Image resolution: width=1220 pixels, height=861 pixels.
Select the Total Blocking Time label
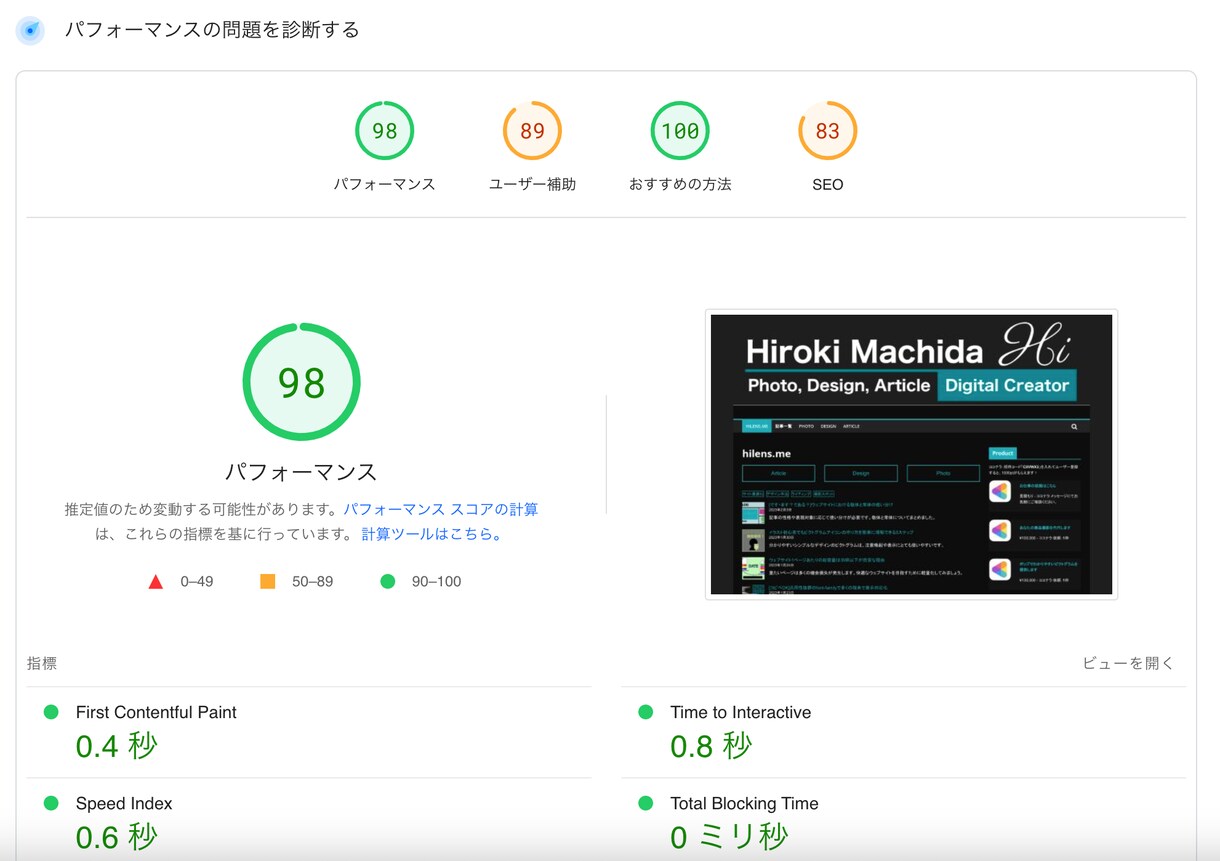(744, 803)
